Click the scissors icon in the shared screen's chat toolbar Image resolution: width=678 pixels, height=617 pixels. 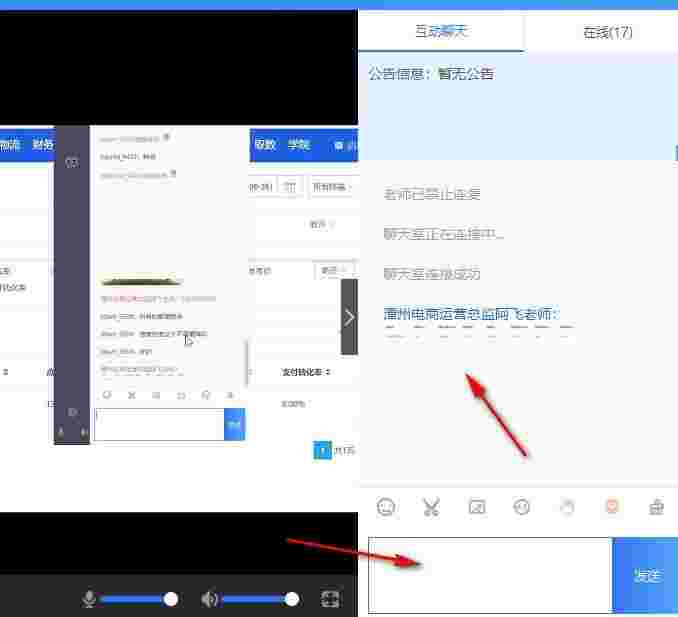(x=132, y=395)
